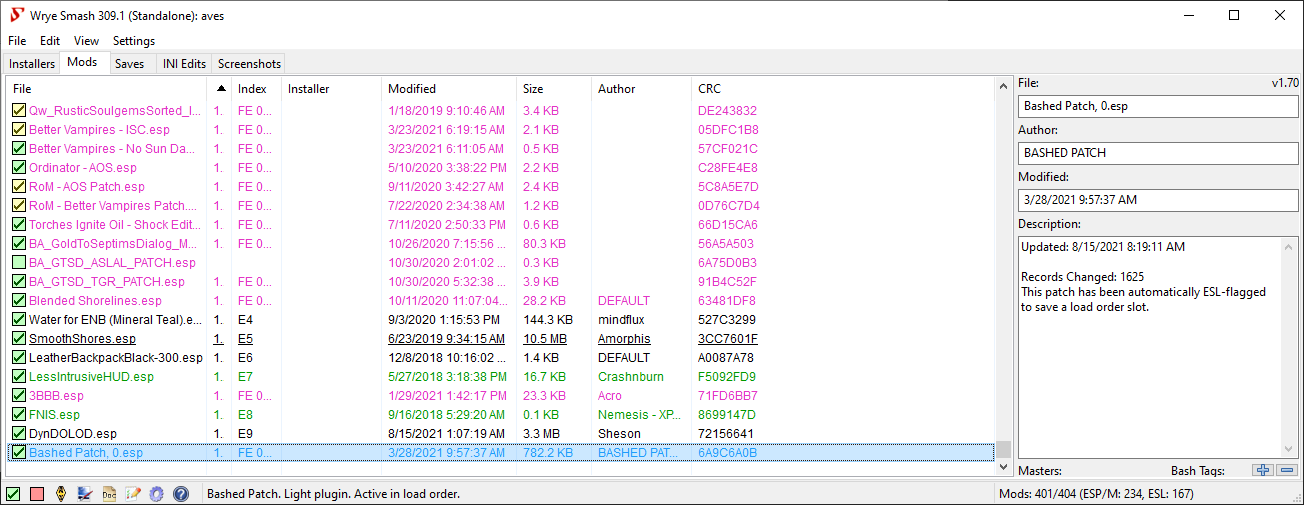Toggle the Bashed Patch, 0.esp checkbox
Image resolution: width=1304 pixels, height=505 pixels.
point(19,453)
